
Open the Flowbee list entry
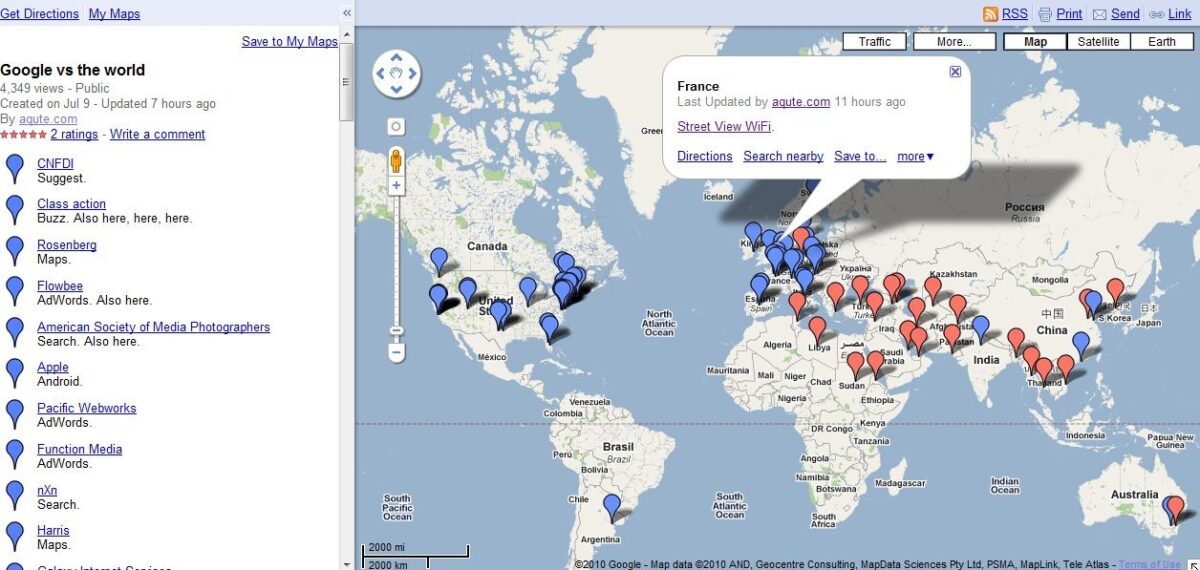60,286
